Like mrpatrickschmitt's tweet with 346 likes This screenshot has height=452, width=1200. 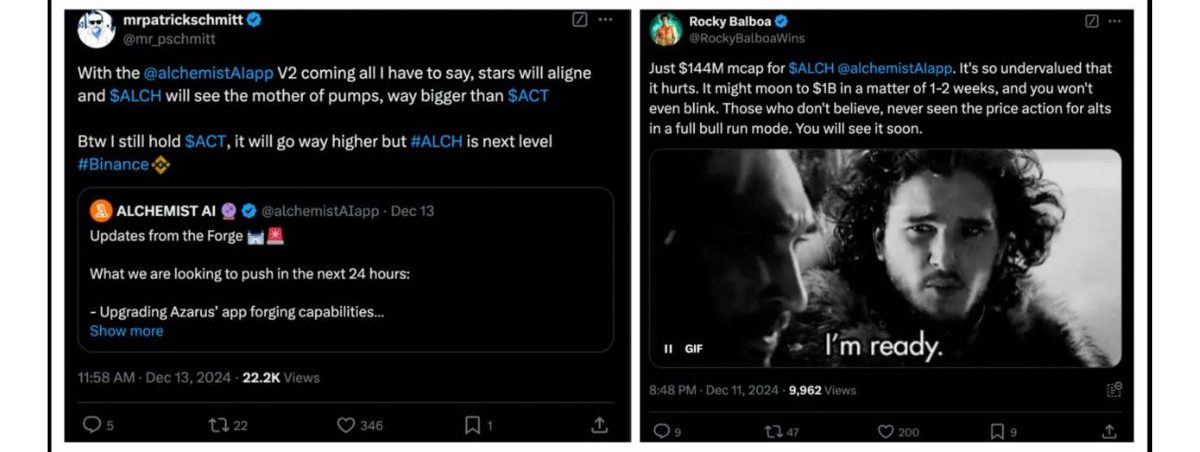tap(347, 425)
